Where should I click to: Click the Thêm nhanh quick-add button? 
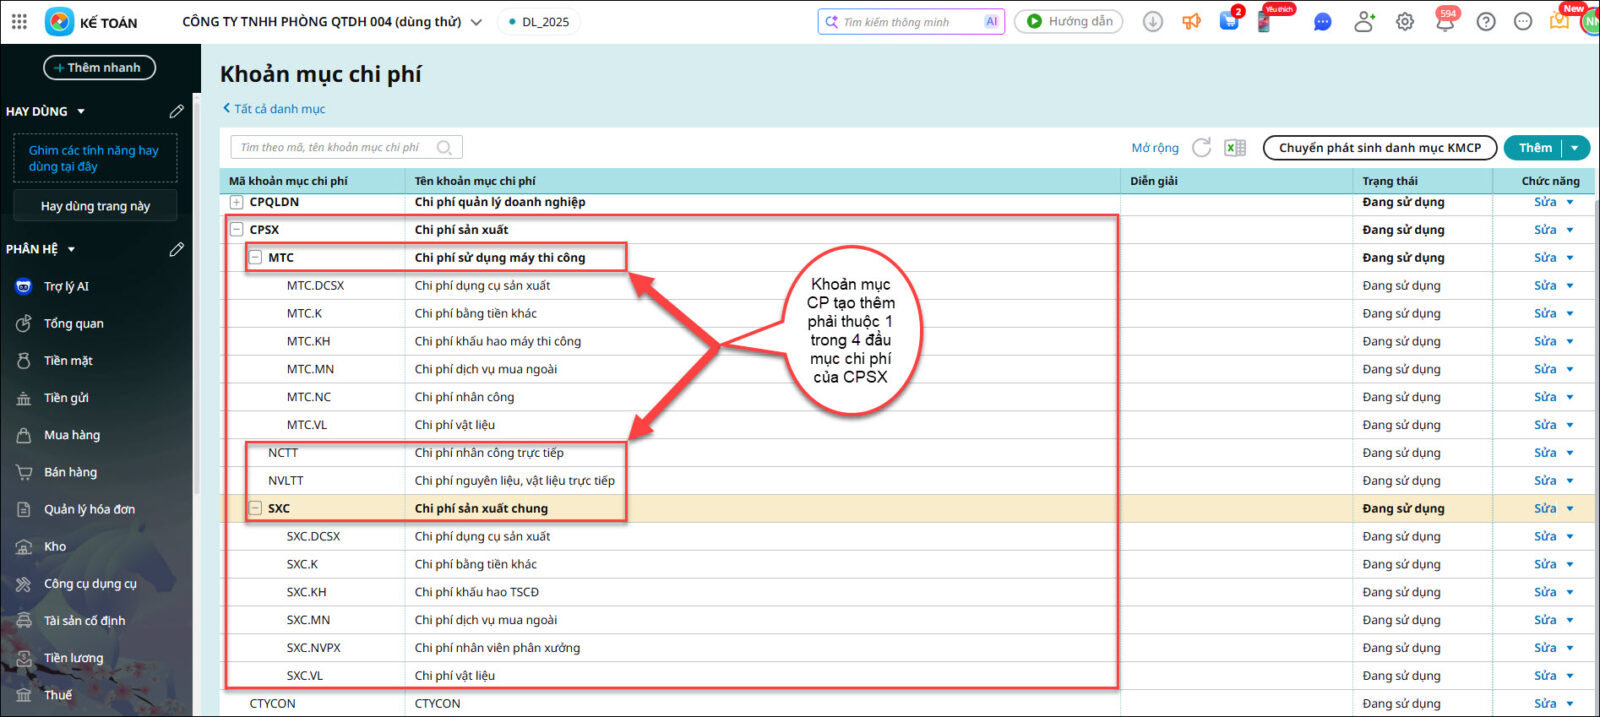[x=99, y=68]
